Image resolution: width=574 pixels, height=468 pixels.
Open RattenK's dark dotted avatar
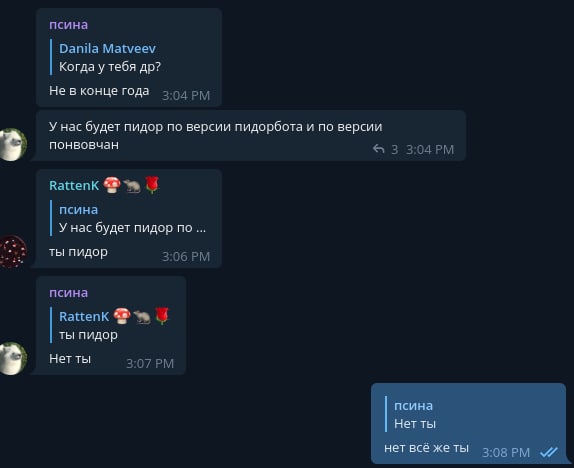click(x=12, y=252)
